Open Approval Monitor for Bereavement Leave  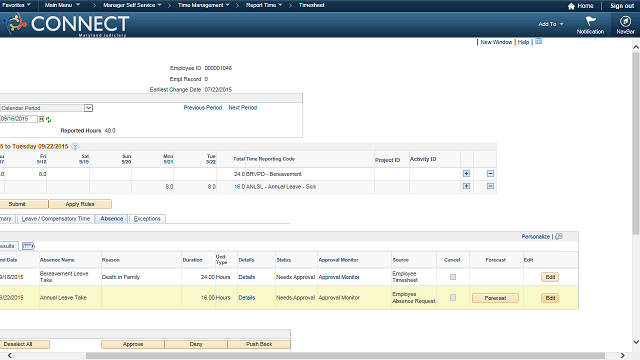tap(339, 277)
